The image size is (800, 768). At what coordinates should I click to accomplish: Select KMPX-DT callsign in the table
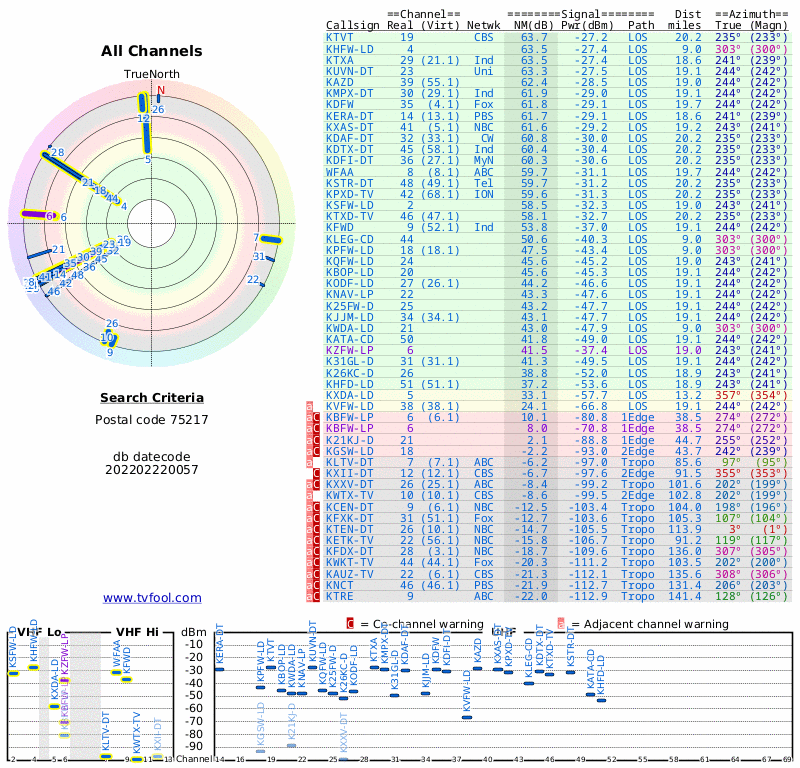349,93
